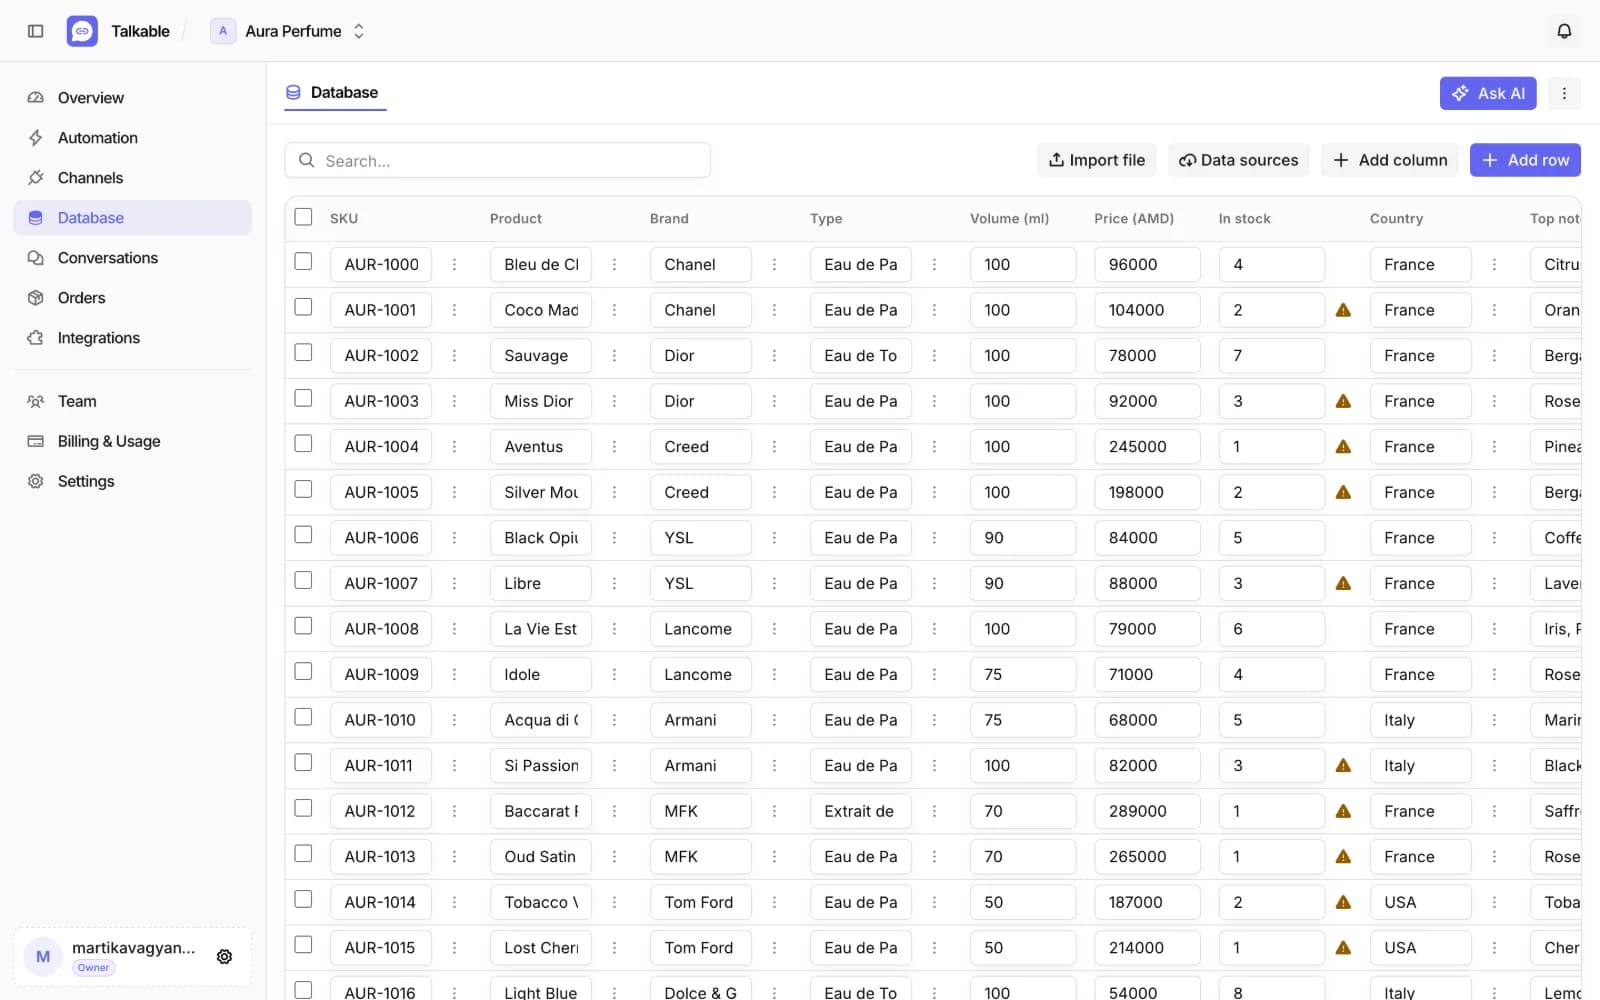Open the three-dot menu next to Tom Ford in AUR-1015
This screenshot has height=1000, width=1600.
(774, 948)
